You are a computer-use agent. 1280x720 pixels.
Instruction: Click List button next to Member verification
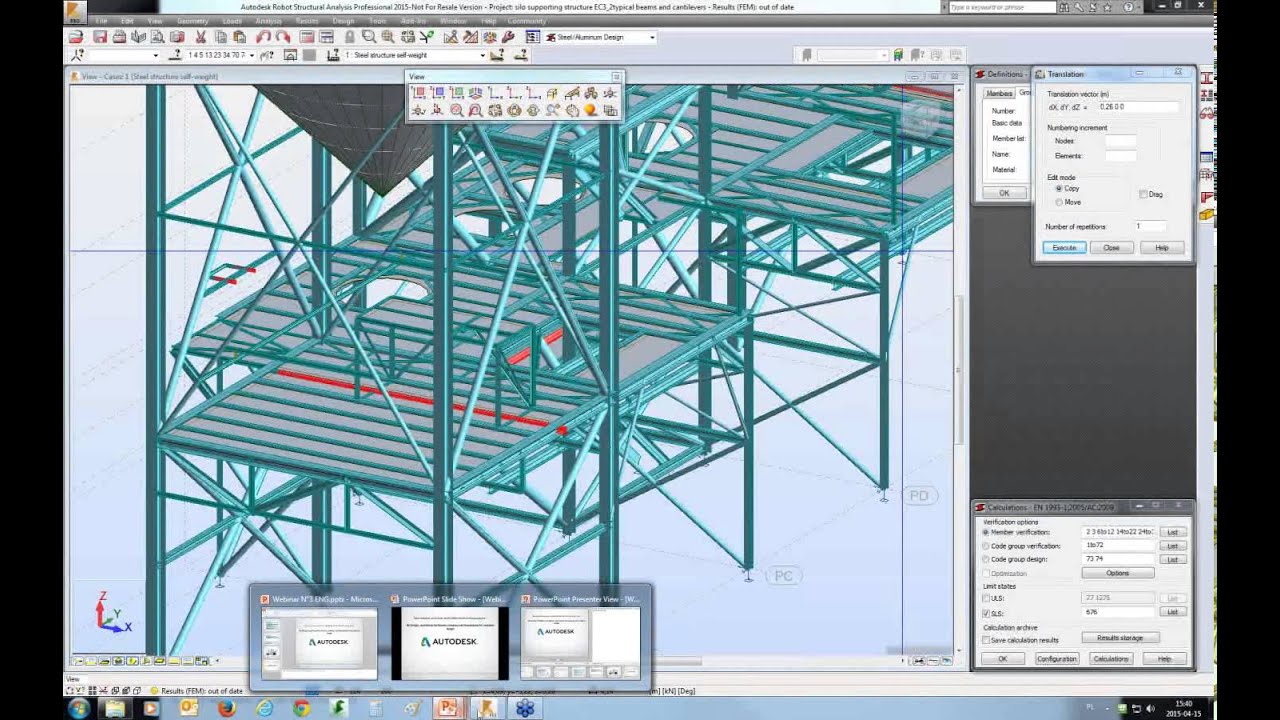tap(1173, 532)
